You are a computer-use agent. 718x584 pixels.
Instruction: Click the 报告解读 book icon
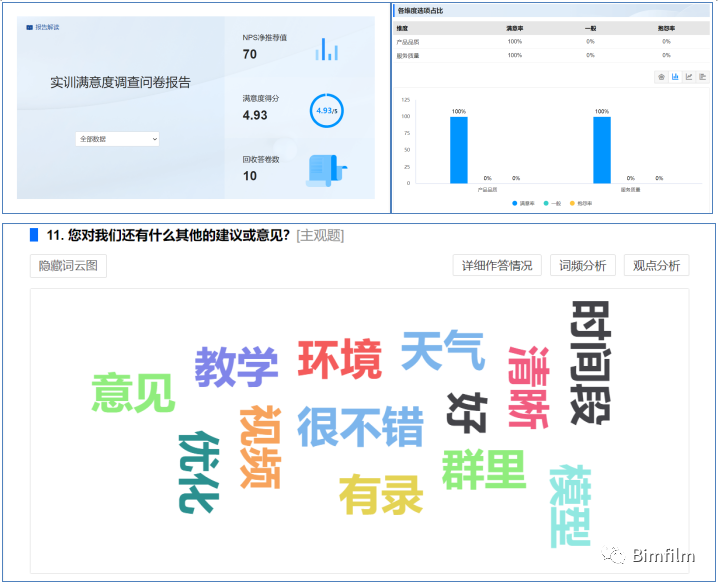(29, 27)
